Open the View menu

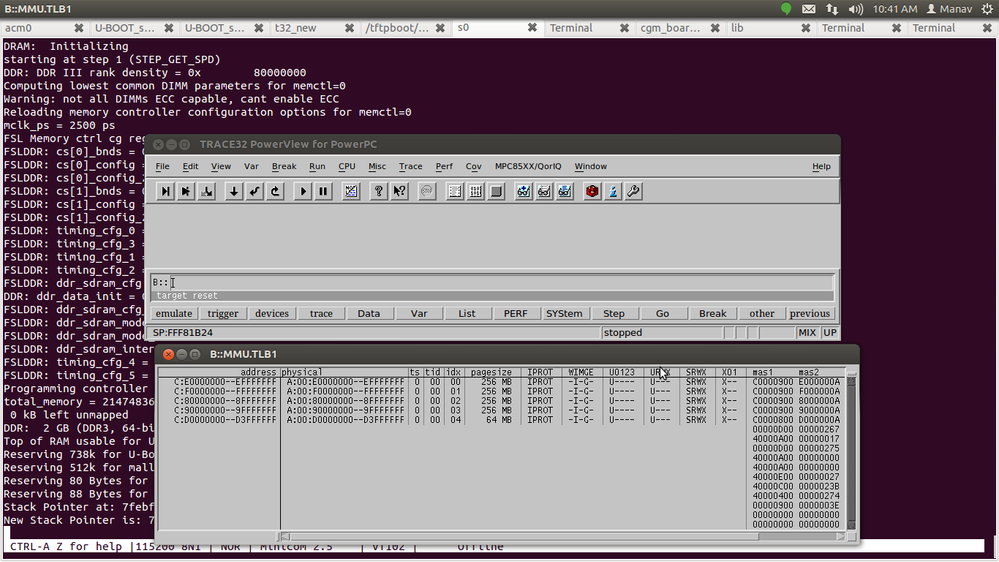click(x=221, y=166)
